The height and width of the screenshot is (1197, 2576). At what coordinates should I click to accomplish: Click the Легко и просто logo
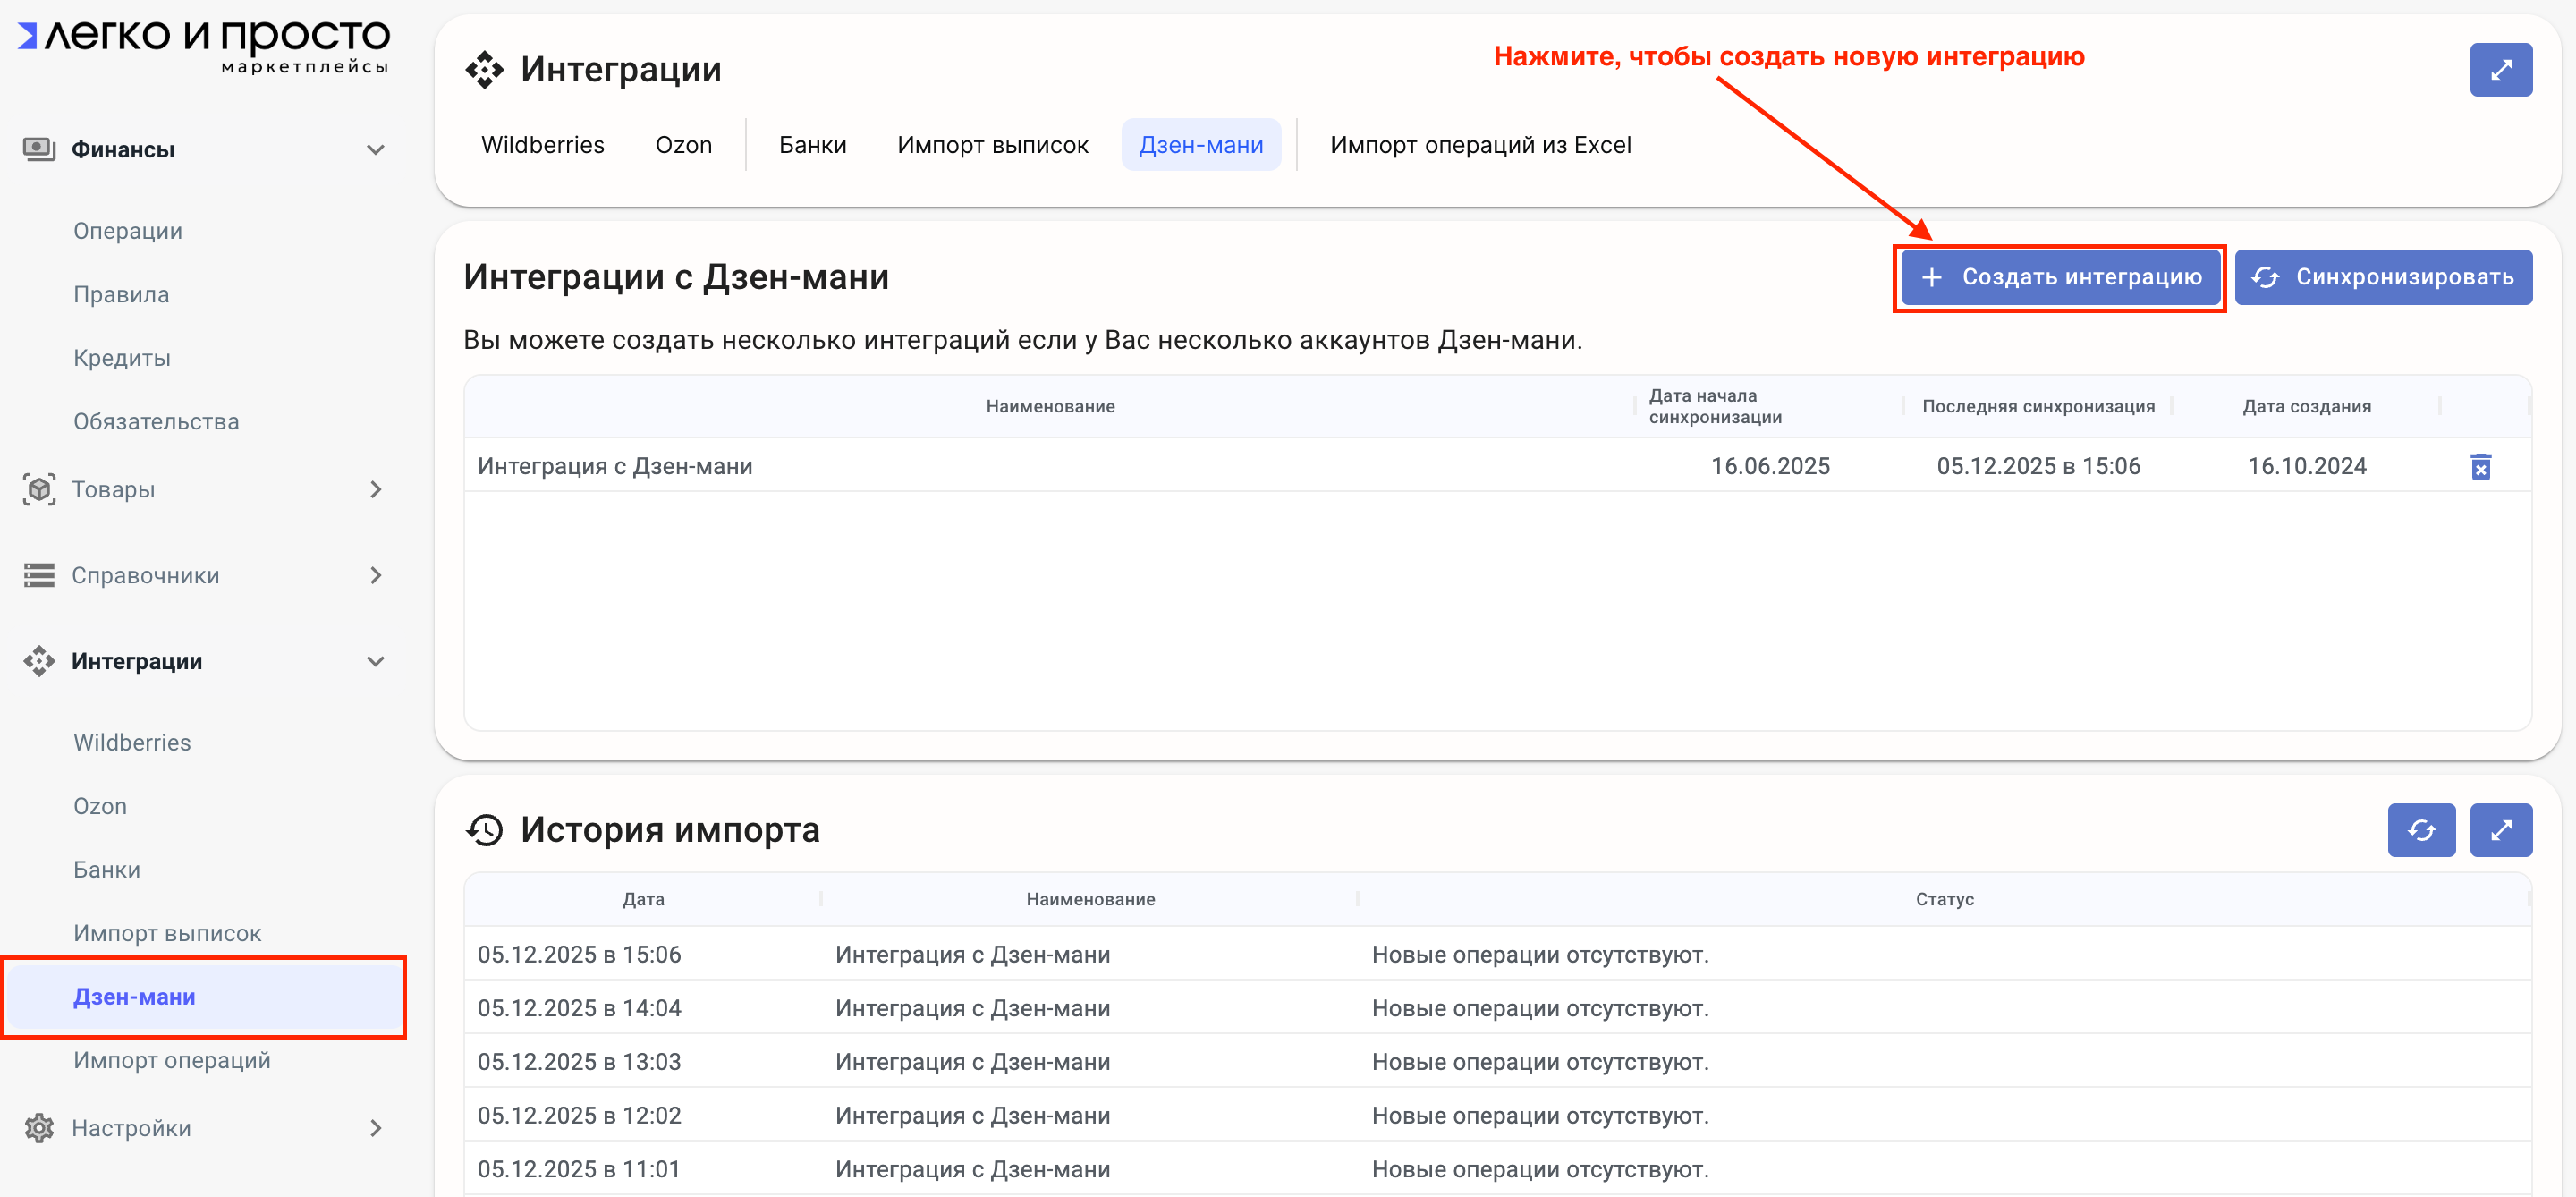tap(204, 45)
